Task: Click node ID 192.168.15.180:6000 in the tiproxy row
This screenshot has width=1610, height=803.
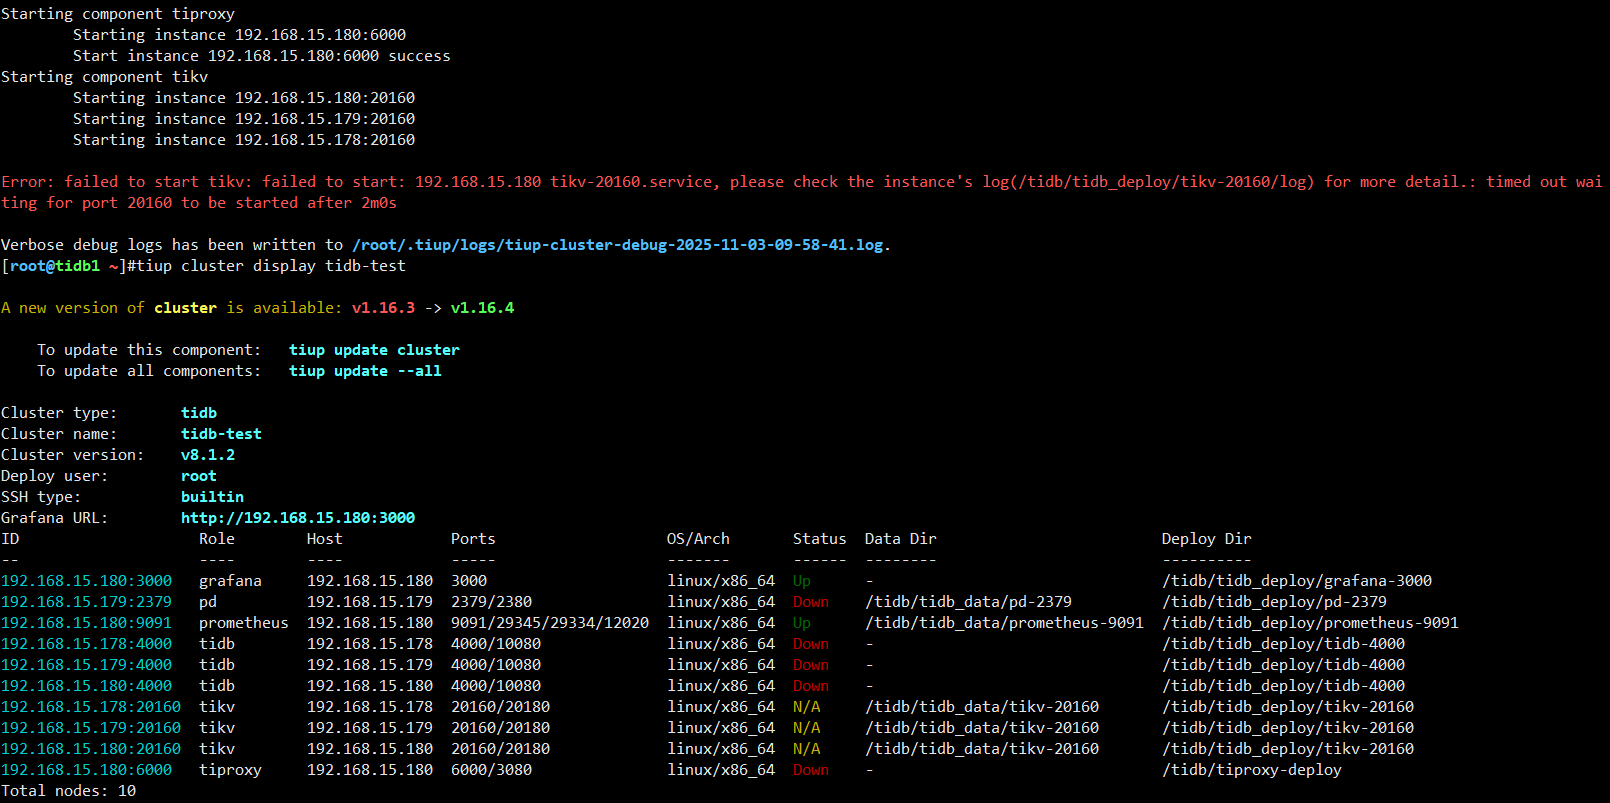Action: pyautogui.click(x=86, y=770)
